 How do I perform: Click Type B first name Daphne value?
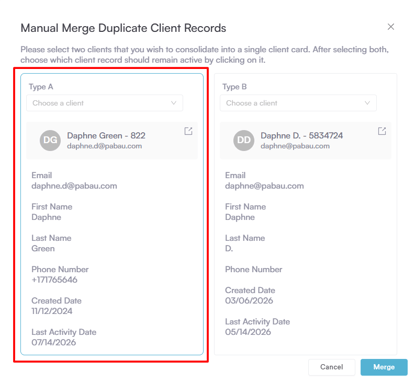(x=240, y=217)
